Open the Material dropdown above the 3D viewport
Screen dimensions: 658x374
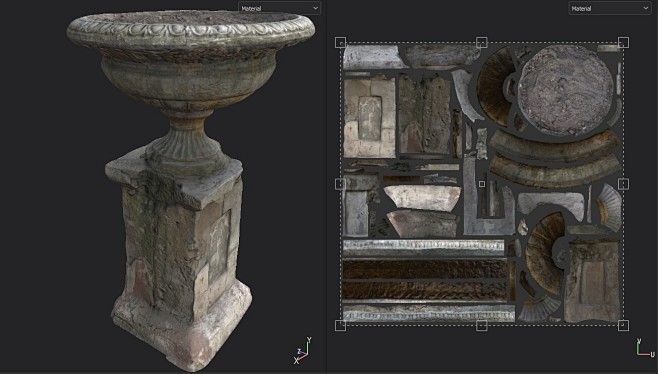tap(279, 8)
